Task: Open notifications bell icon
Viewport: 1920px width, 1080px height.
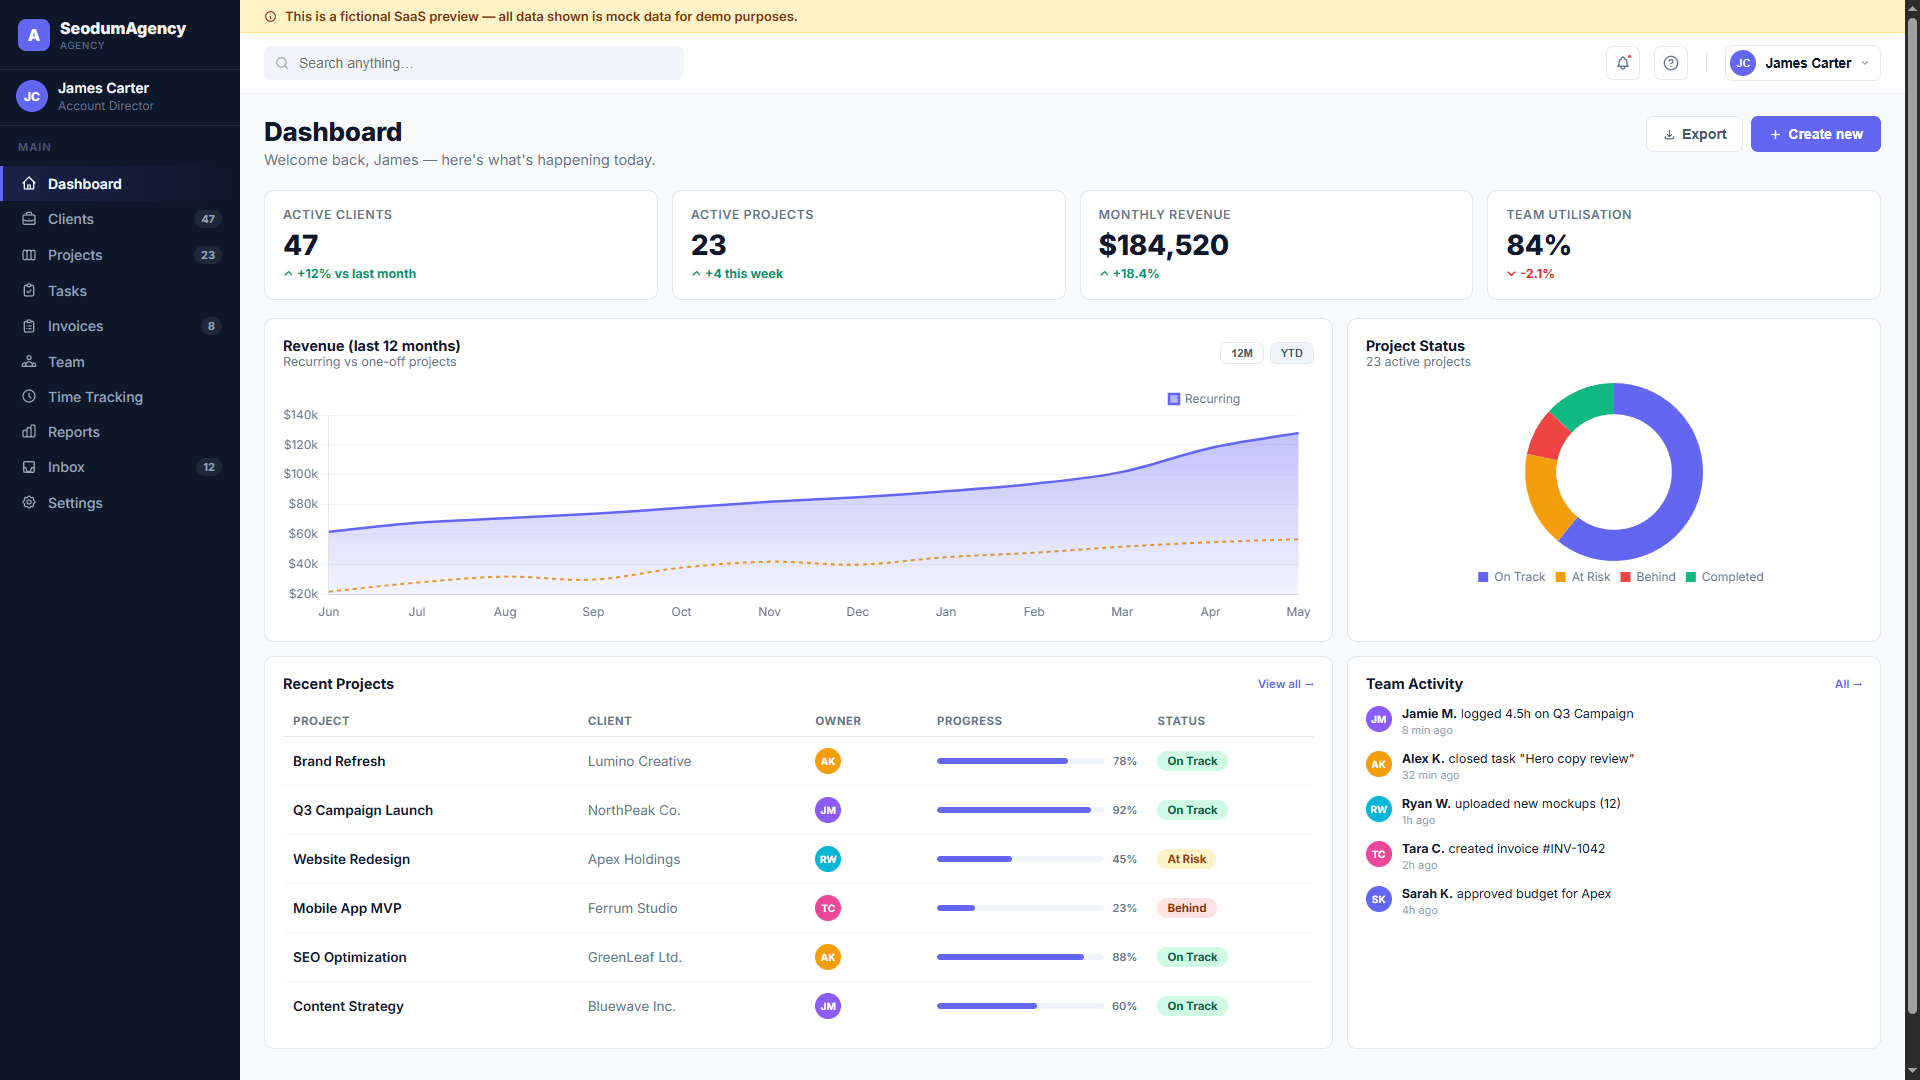Action: point(1623,63)
